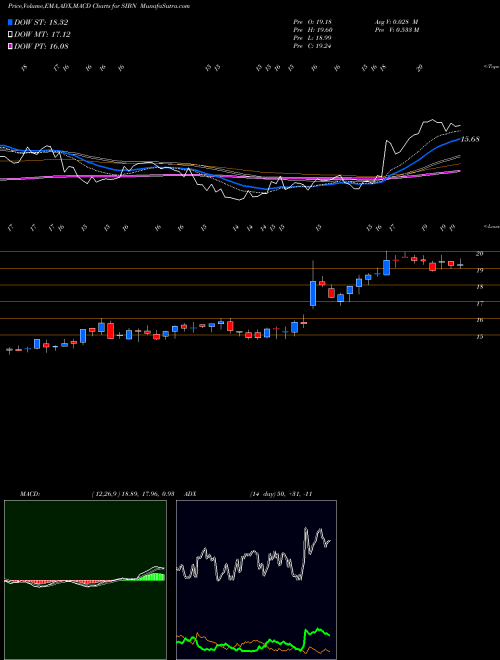Click the 'Pre C: 19.24' close value
500x660 pixels.
pyautogui.click(x=312, y=46)
